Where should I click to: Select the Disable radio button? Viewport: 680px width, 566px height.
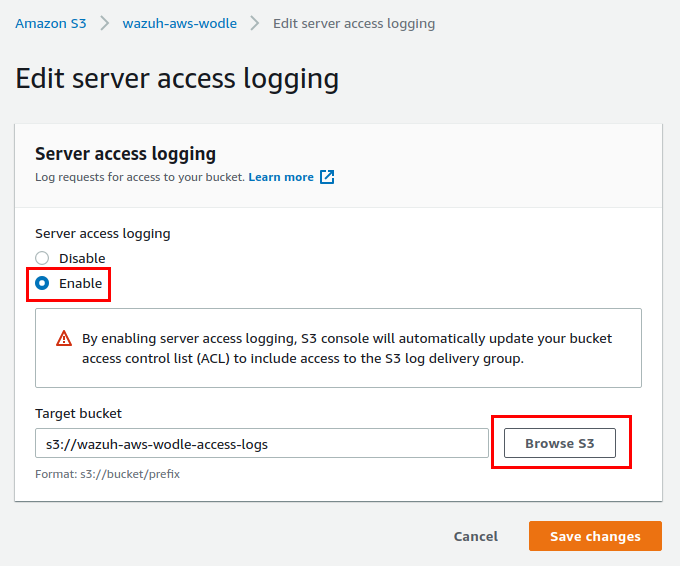[x=42, y=258]
